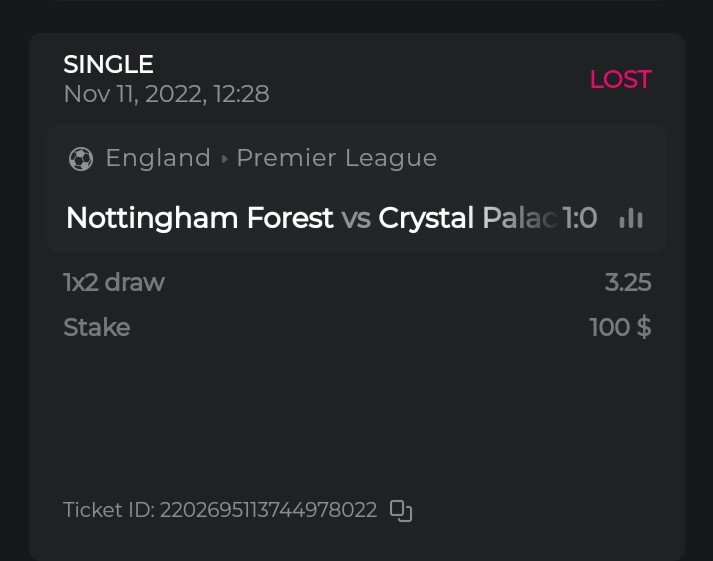Select the England country label
This screenshot has width=713, height=561.
(158, 158)
